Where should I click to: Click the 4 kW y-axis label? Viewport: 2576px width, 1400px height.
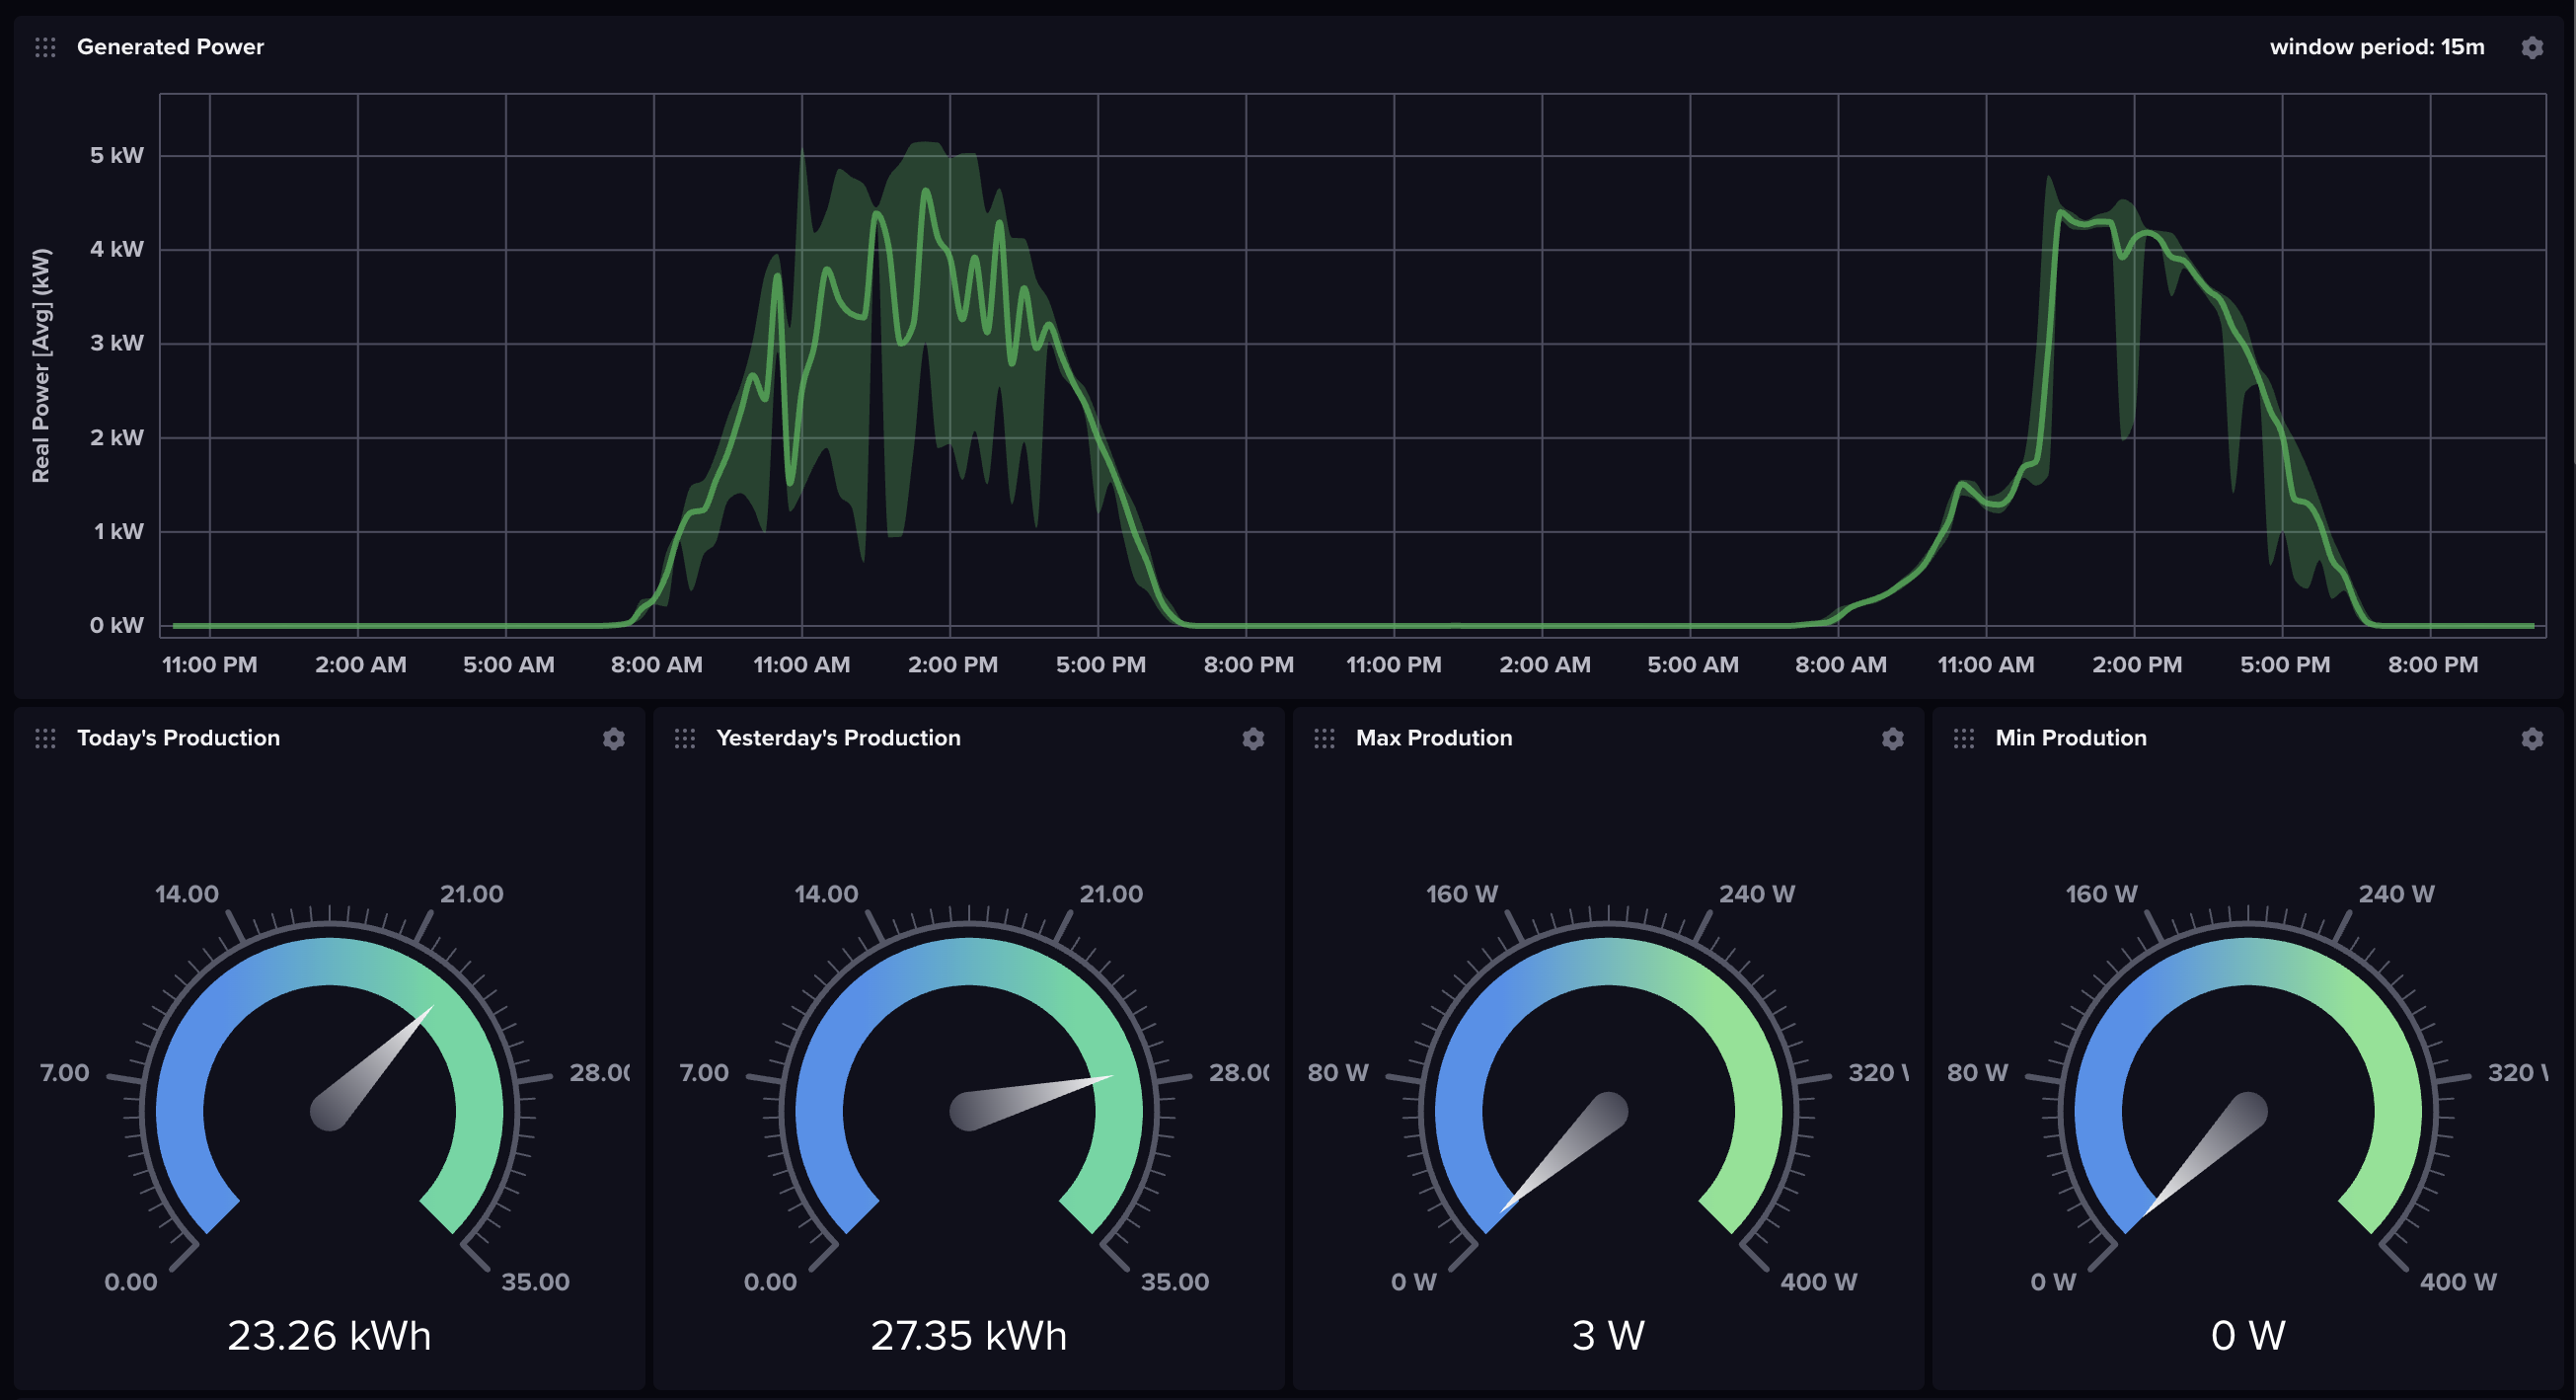click(x=117, y=249)
